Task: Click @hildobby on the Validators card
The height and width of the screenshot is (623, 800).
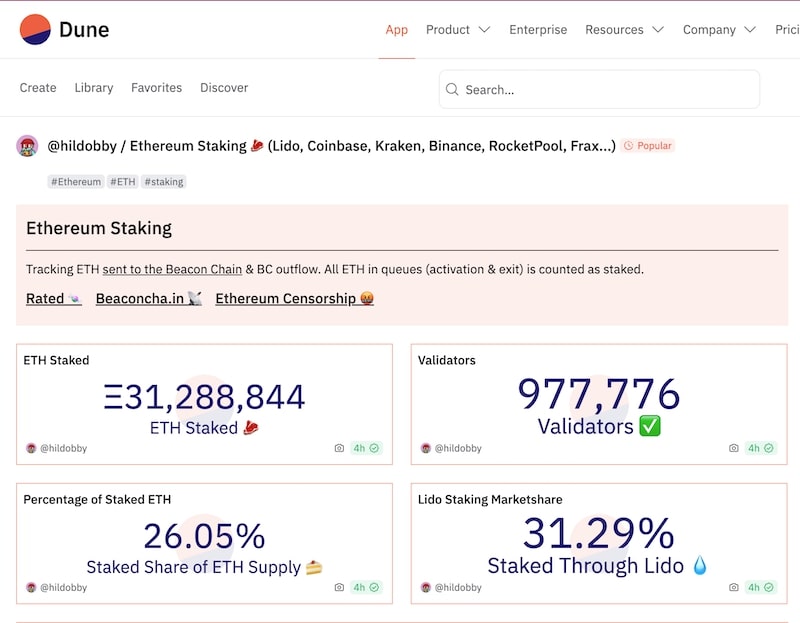Action: pyautogui.click(x=458, y=448)
